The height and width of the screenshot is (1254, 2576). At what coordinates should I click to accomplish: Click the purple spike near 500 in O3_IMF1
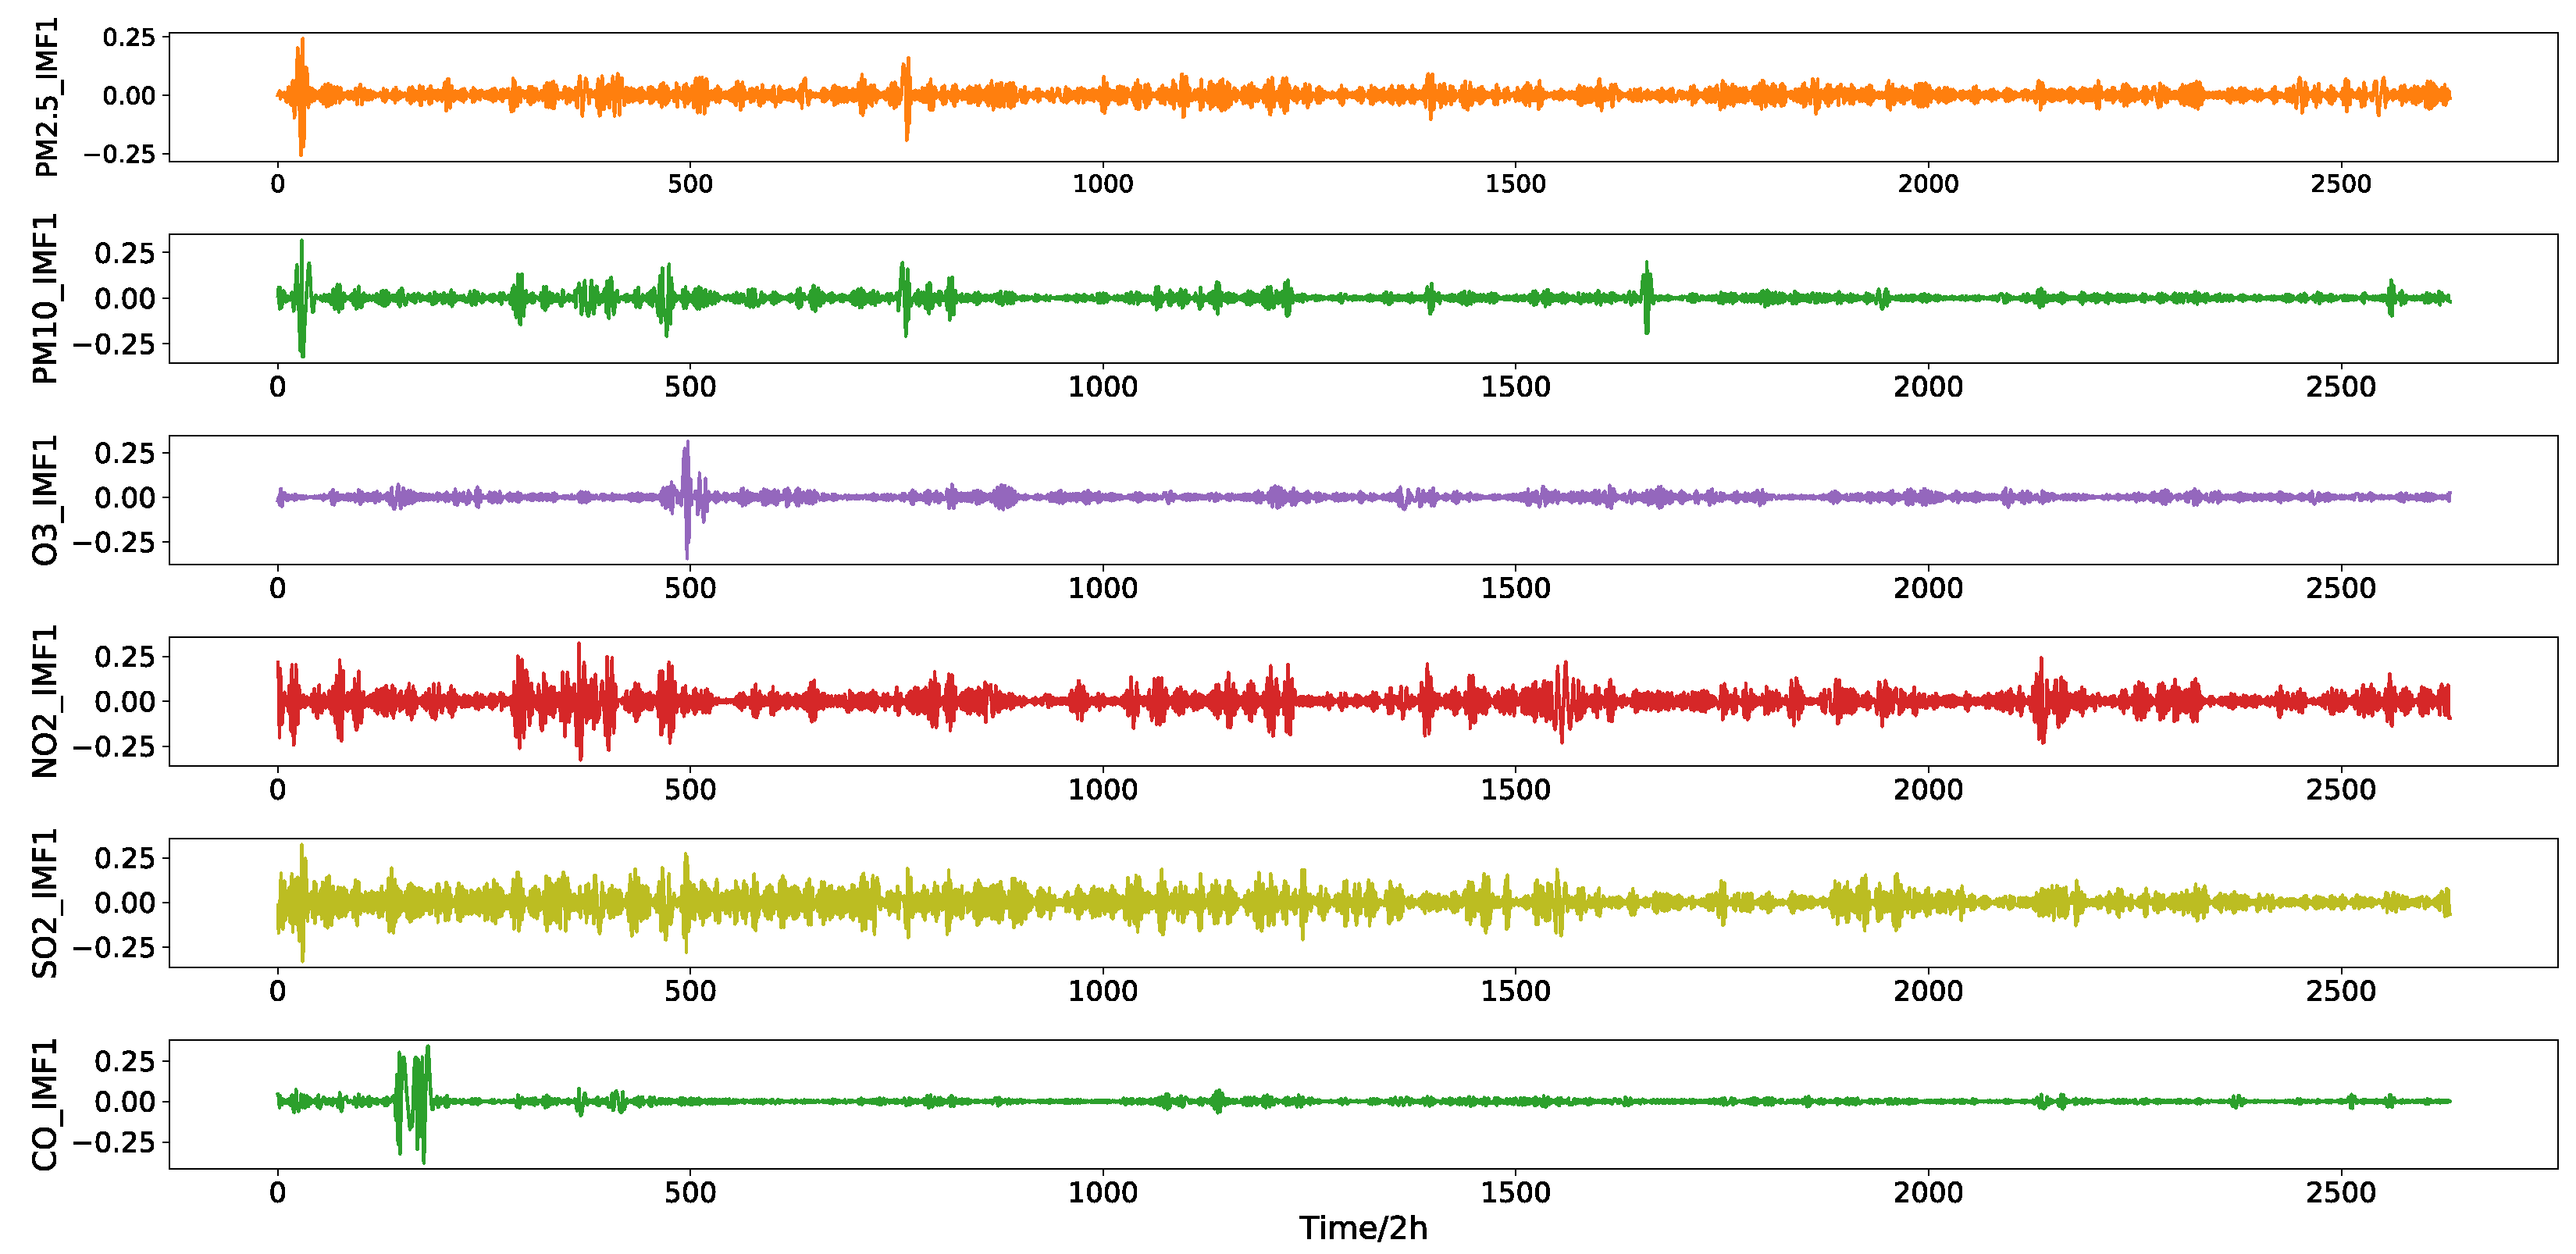tap(686, 499)
